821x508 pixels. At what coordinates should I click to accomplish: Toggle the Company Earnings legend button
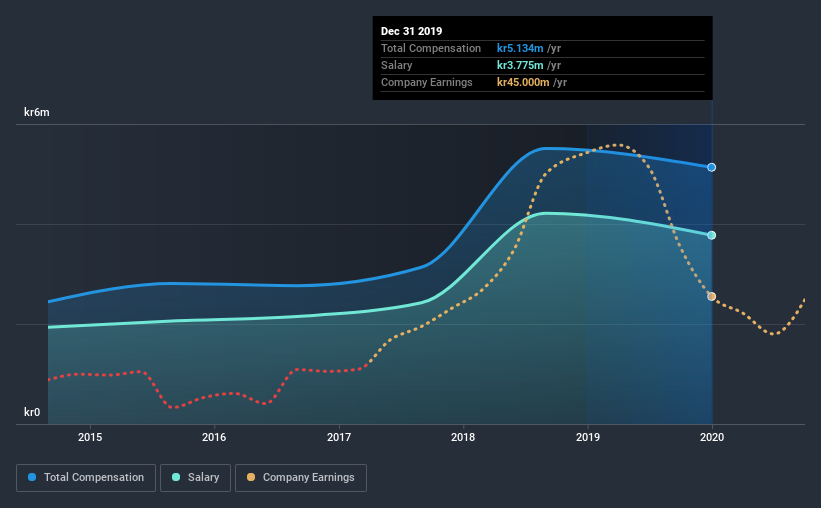tap(301, 478)
